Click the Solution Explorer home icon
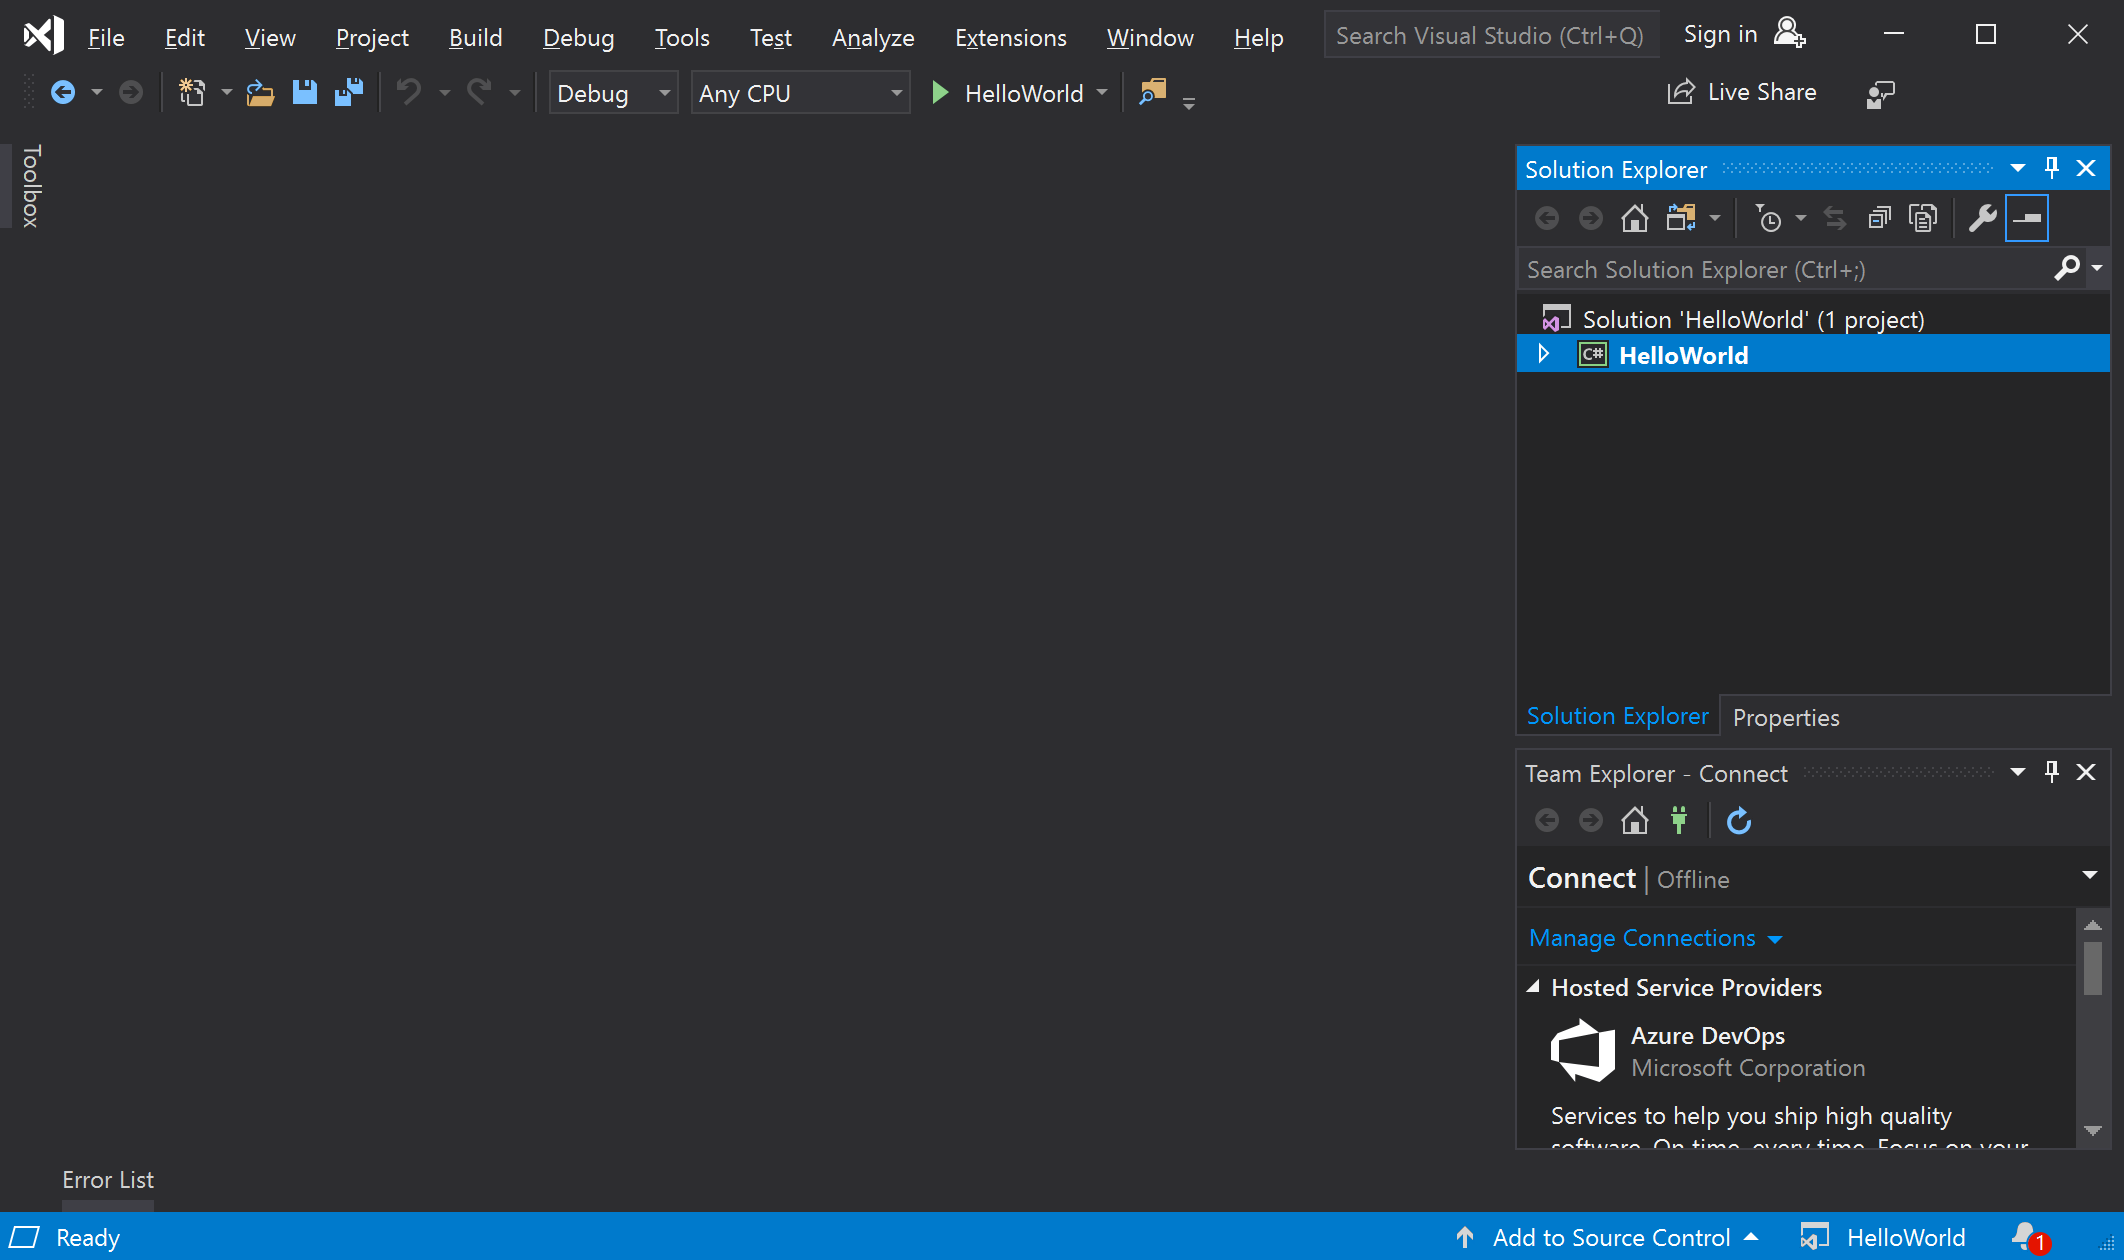Image resolution: width=2124 pixels, height=1260 pixels. pos(1634,218)
